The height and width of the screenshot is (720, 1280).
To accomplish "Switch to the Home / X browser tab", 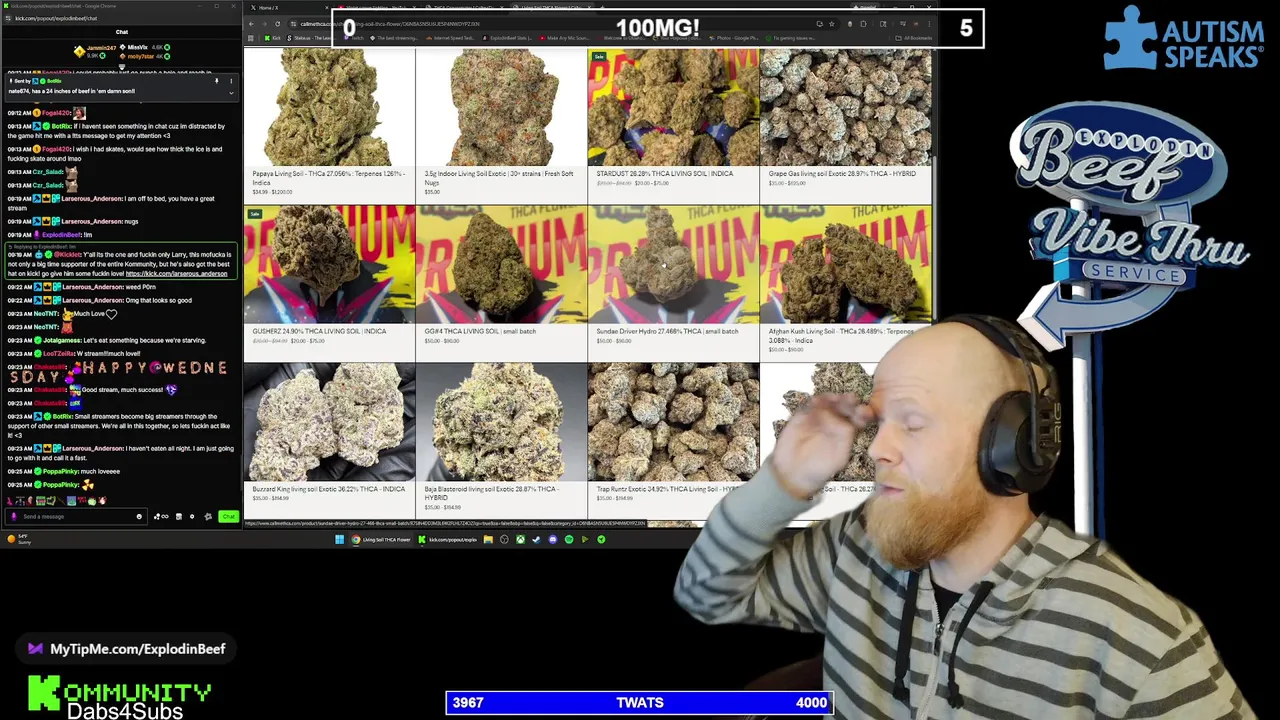I will [x=268, y=7].
